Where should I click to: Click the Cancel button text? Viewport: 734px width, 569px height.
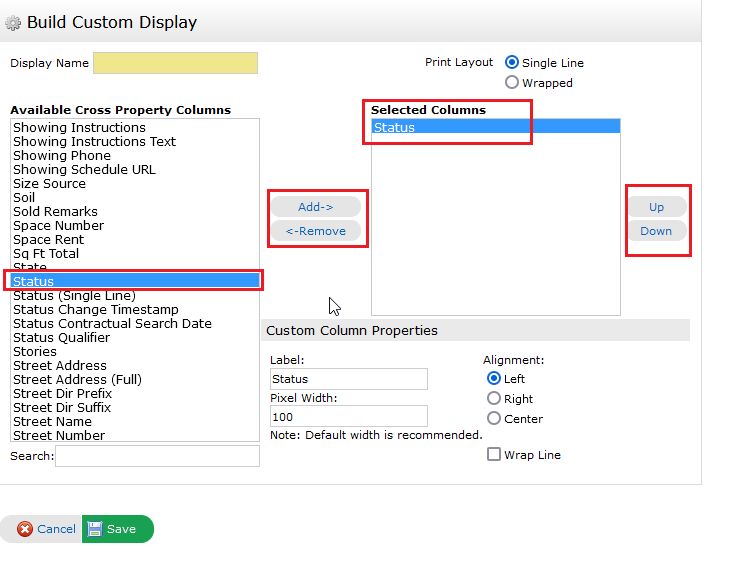(x=56, y=529)
